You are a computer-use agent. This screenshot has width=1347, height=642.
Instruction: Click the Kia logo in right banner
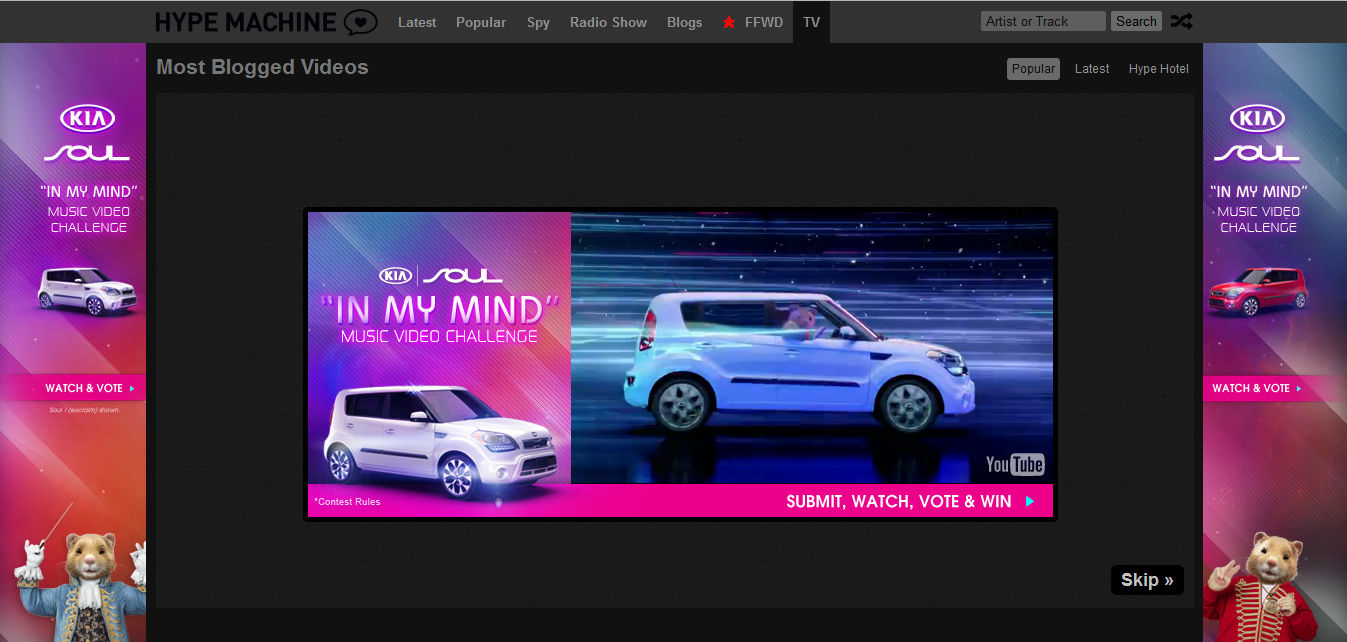tap(1257, 119)
